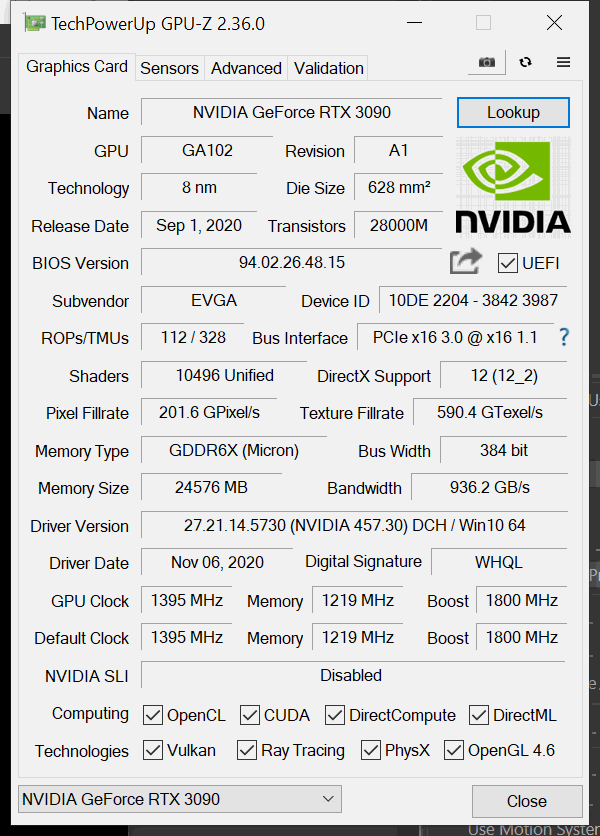Toggle the PhysX checkbox

(x=371, y=750)
